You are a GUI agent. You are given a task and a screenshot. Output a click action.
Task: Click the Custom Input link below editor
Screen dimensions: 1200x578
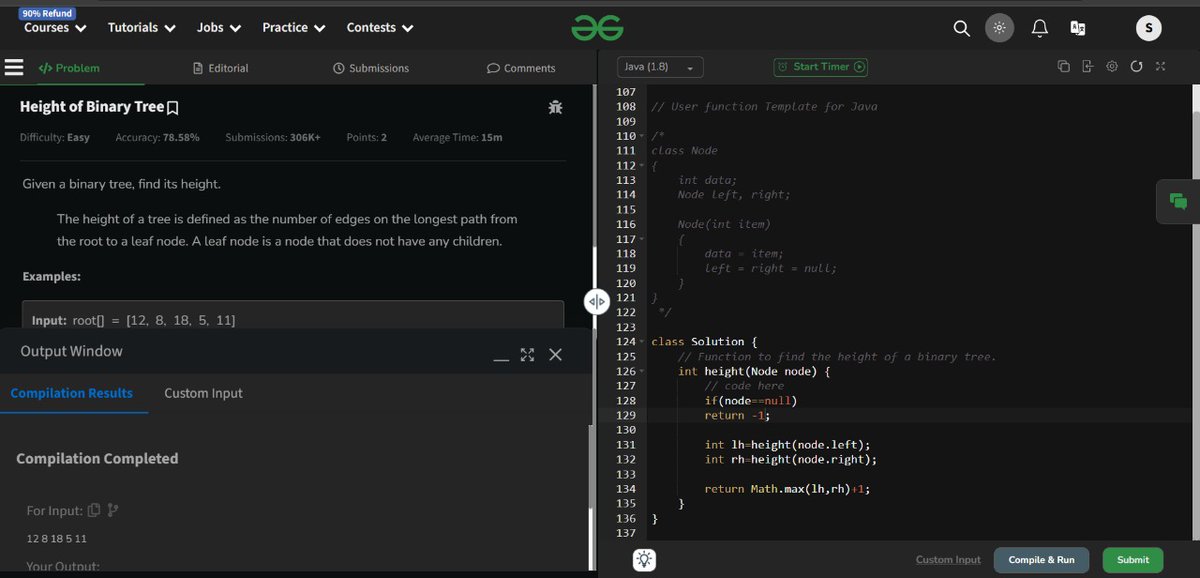tap(948, 560)
